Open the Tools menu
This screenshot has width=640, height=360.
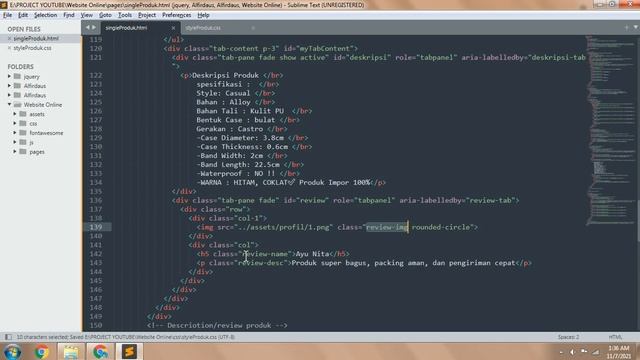125,15
